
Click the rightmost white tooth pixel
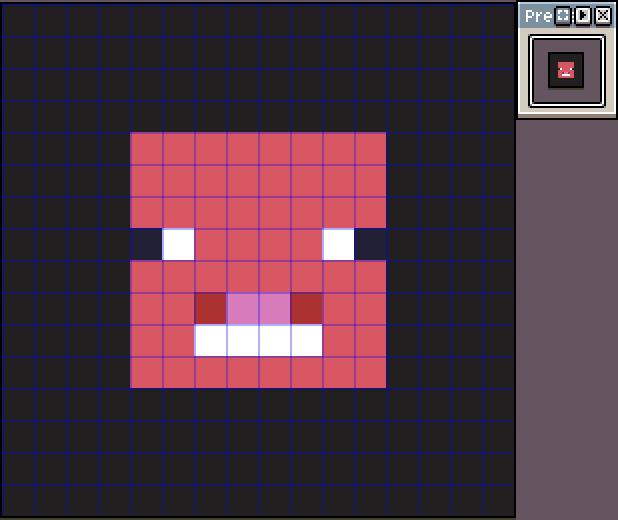[307, 341]
